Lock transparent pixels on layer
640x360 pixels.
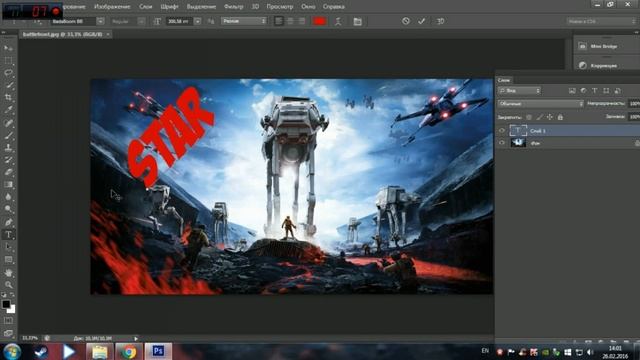[529, 117]
